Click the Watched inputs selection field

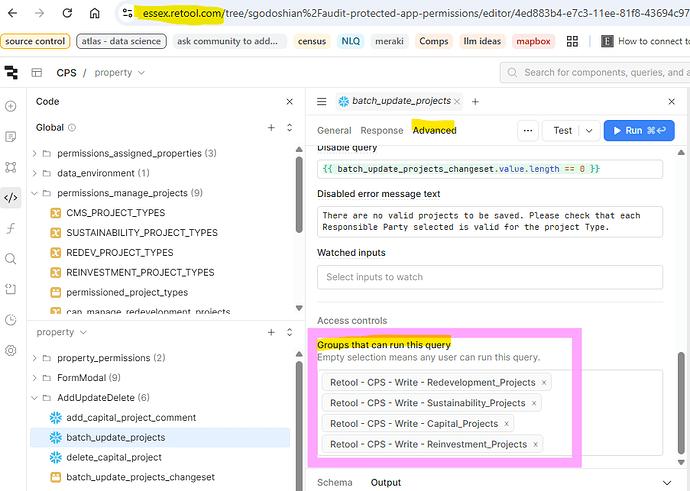point(489,277)
